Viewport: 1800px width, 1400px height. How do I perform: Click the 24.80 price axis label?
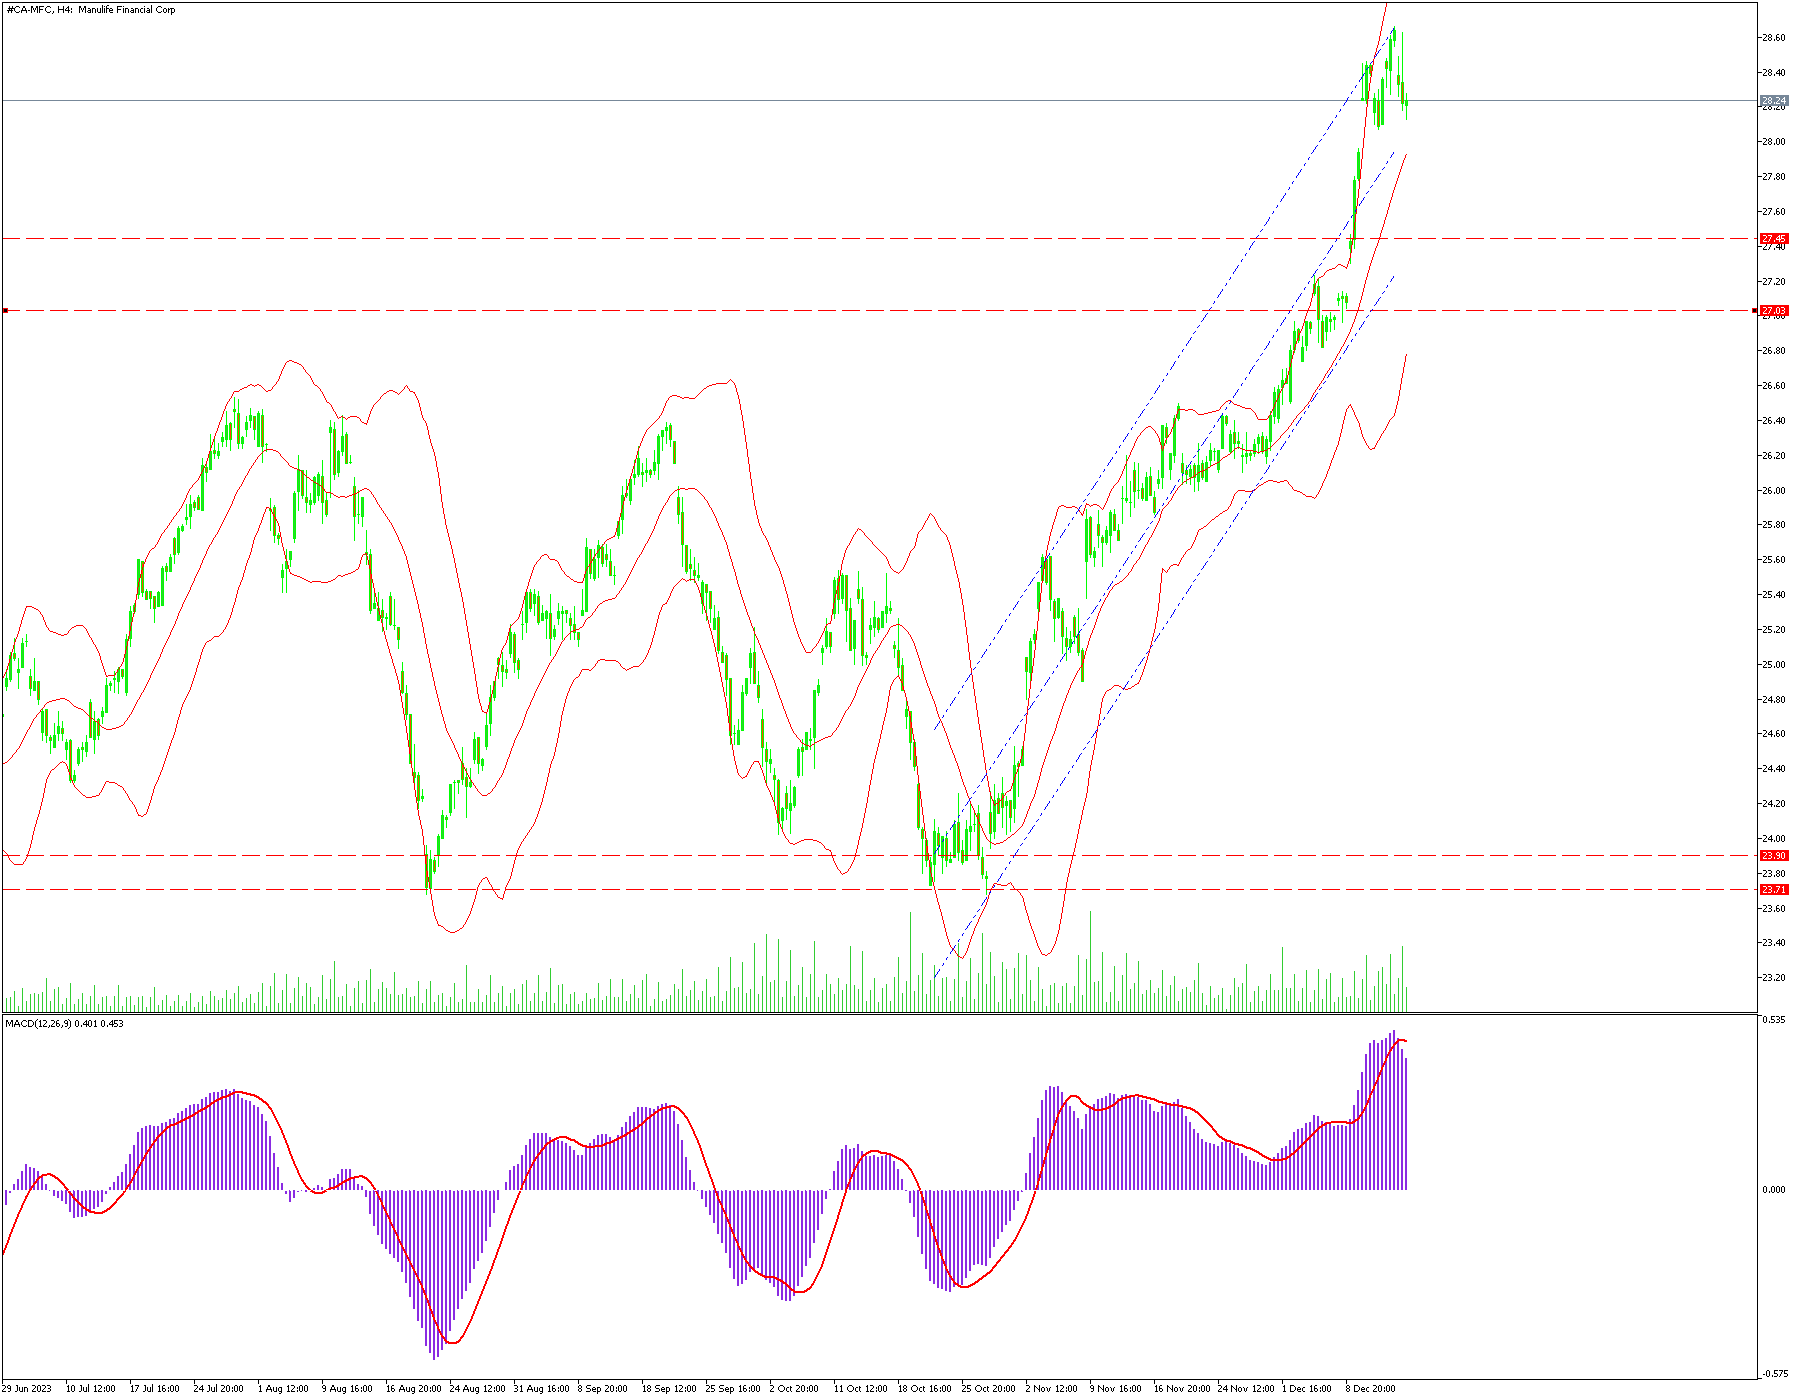[x=1774, y=700]
